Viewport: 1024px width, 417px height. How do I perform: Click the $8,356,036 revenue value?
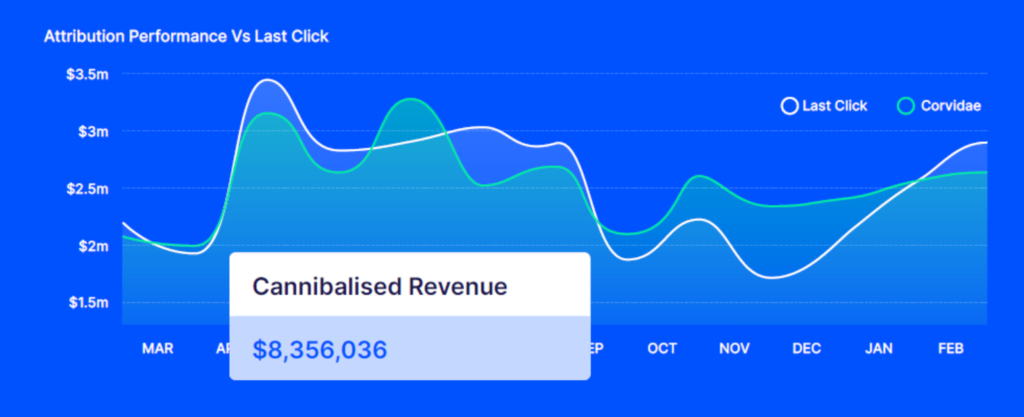pos(320,350)
